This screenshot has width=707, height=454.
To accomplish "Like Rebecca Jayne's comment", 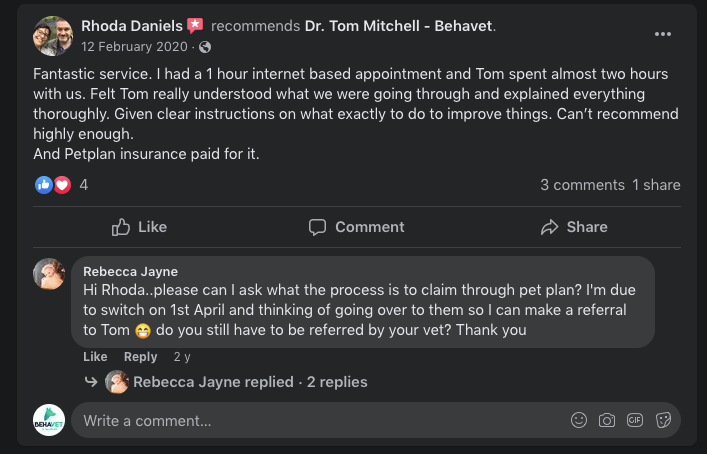I will point(95,357).
